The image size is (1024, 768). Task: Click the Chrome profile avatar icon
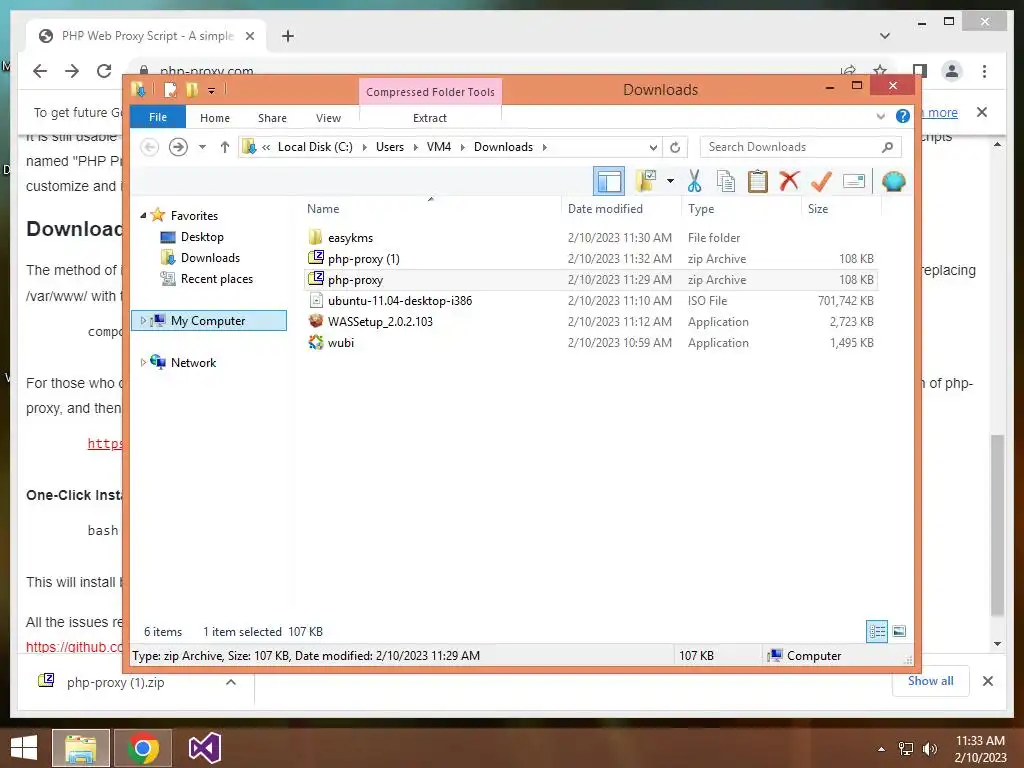coord(952,71)
